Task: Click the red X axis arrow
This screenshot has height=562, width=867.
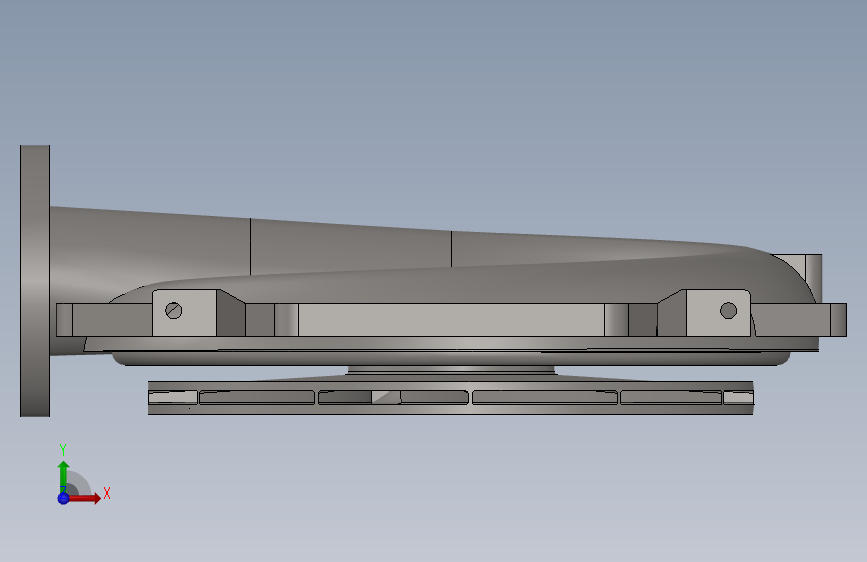Action: 84,498
